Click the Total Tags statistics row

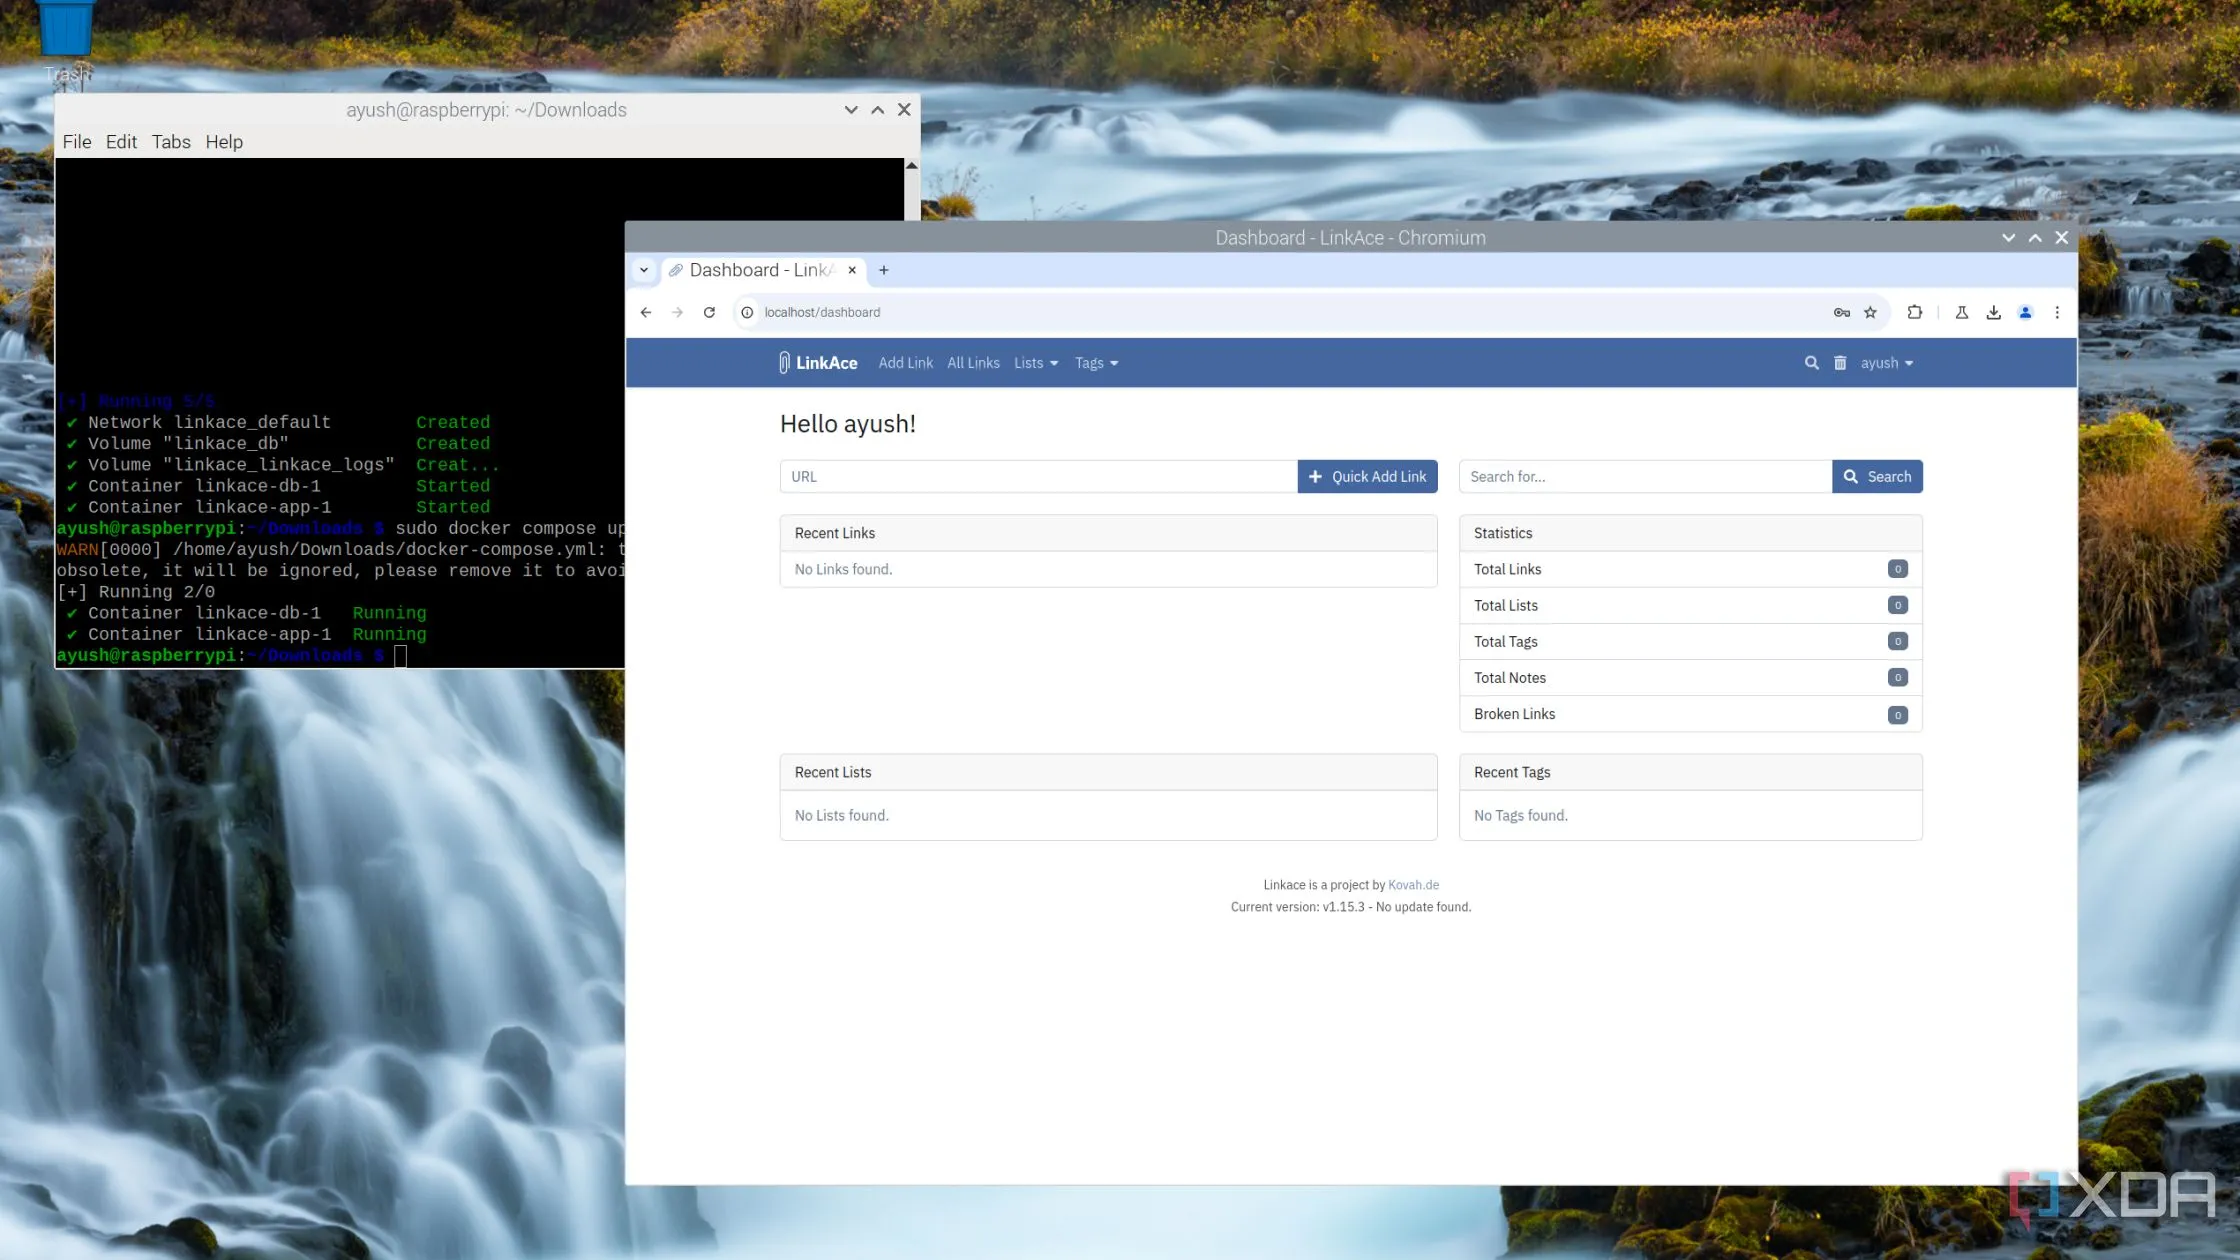(x=1690, y=641)
